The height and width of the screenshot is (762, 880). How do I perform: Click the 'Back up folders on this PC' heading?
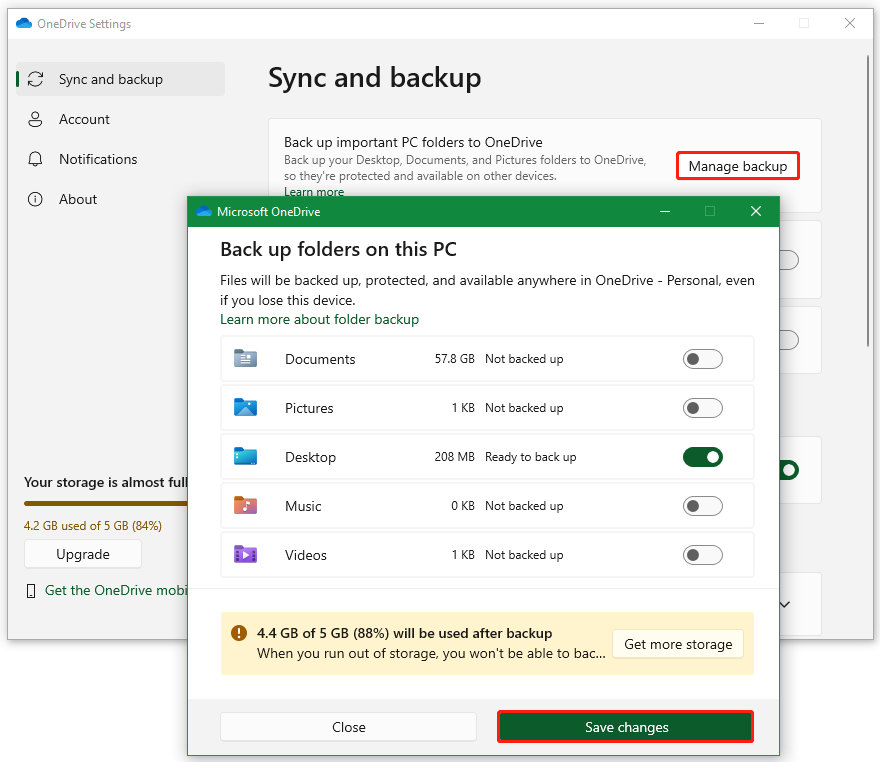338,249
